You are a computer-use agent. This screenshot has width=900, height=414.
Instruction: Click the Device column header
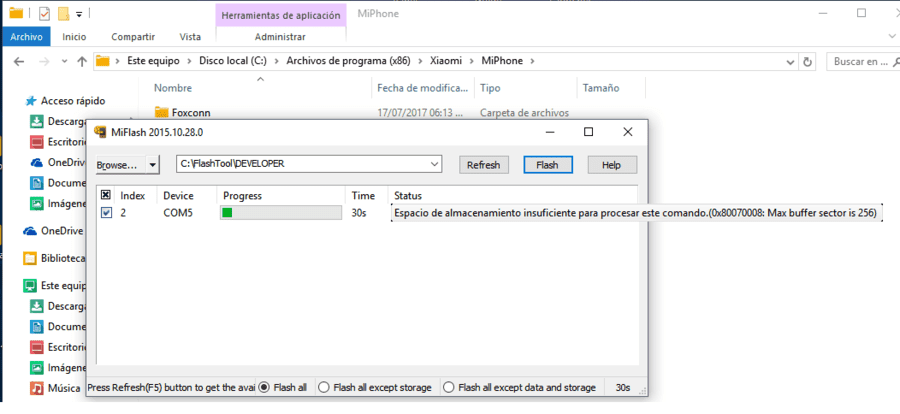[x=179, y=196]
